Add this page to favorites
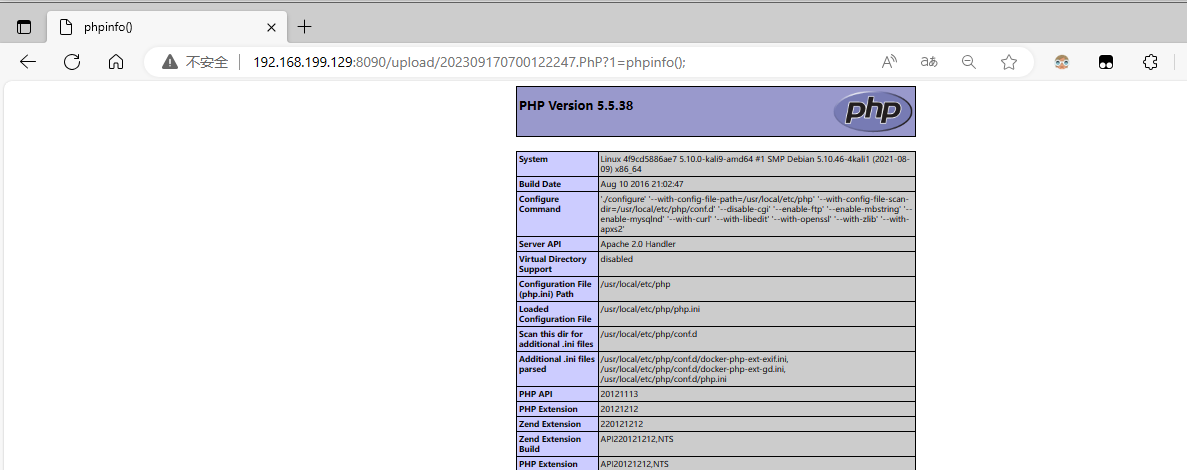The height and width of the screenshot is (470, 1187). pyautogui.click(x=1008, y=62)
